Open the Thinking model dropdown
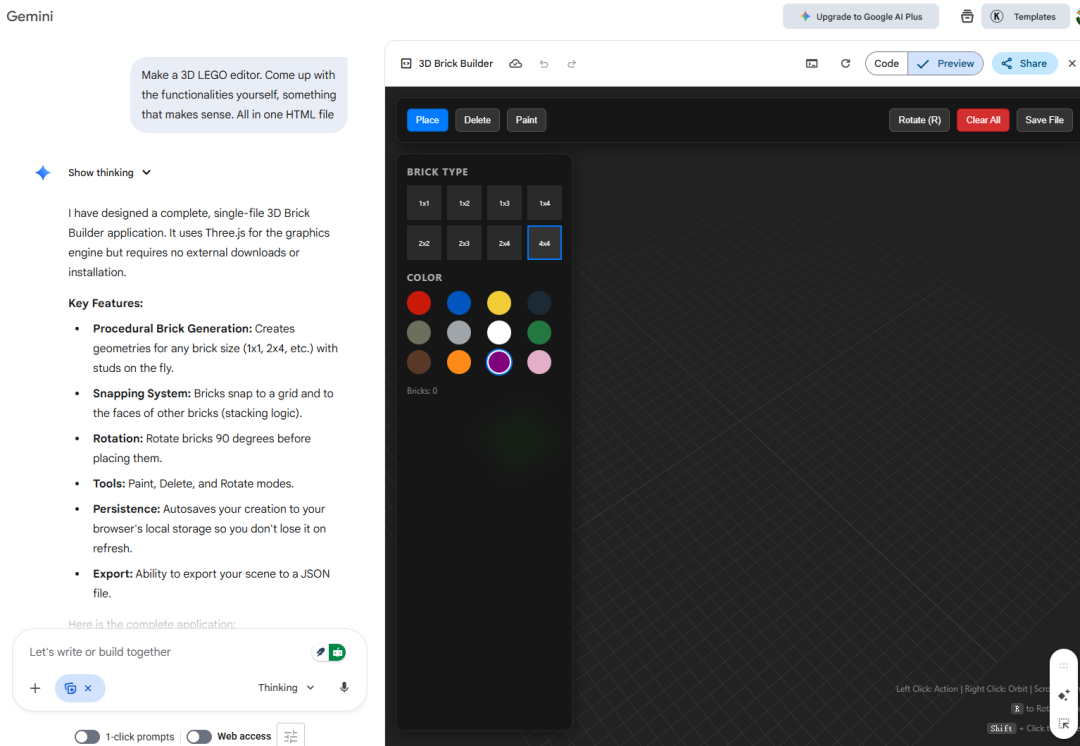The height and width of the screenshot is (746, 1080). (x=286, y=688)
